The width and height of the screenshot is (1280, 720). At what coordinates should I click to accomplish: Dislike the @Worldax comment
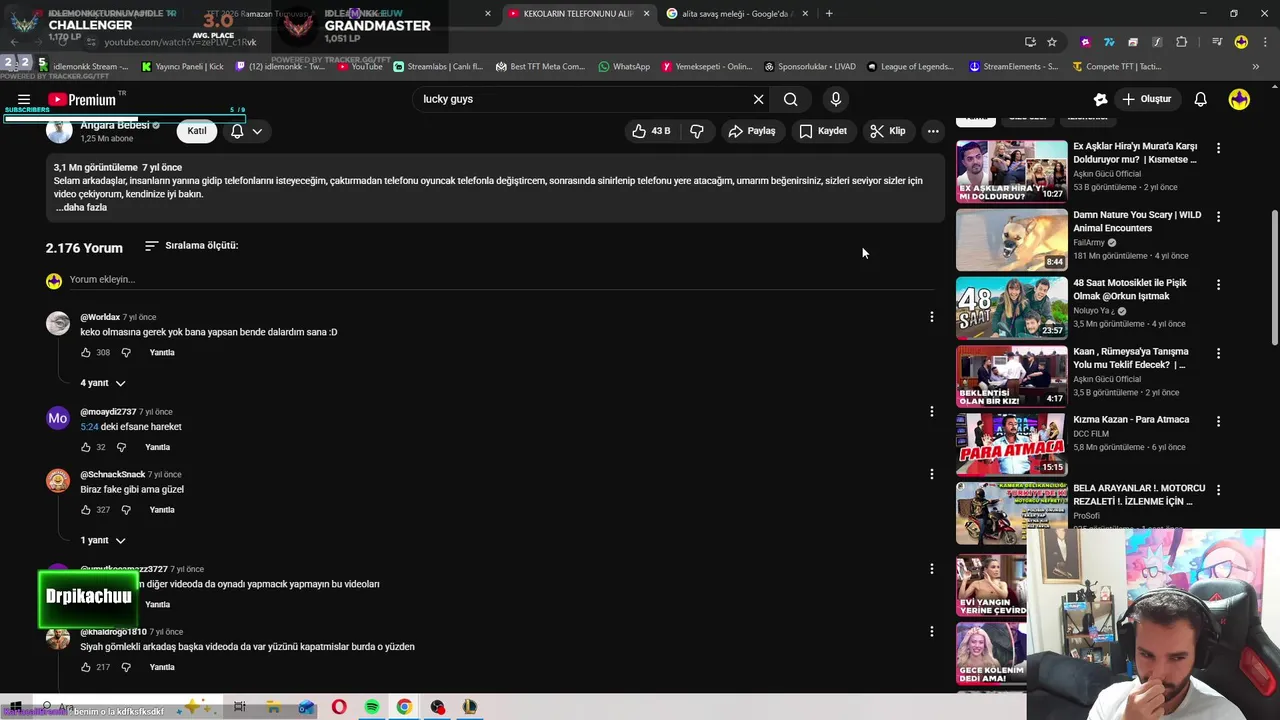(x=126, y=353)
